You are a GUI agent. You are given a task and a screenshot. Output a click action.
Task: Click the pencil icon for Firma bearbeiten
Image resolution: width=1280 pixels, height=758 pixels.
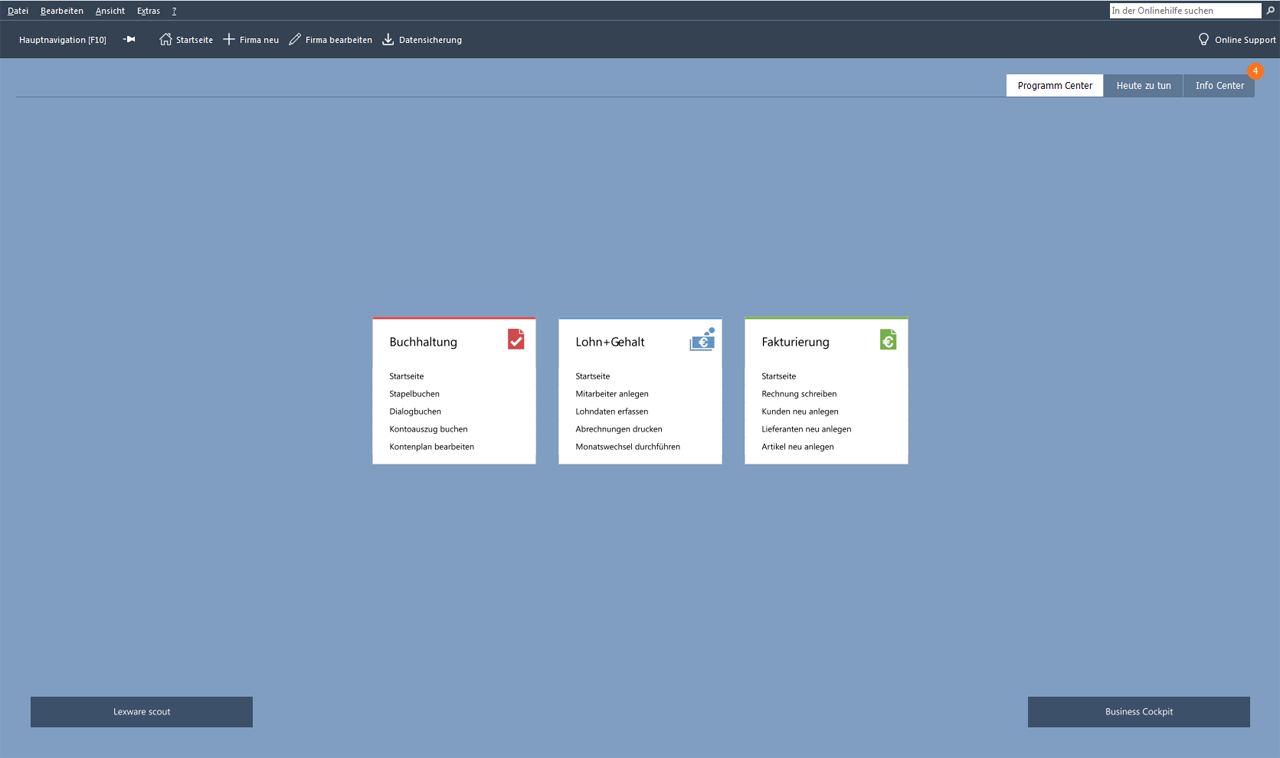pos(295,40)
